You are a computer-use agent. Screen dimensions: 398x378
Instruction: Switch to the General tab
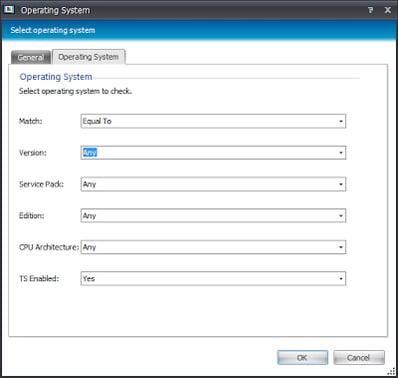click(x=31, y=57)
